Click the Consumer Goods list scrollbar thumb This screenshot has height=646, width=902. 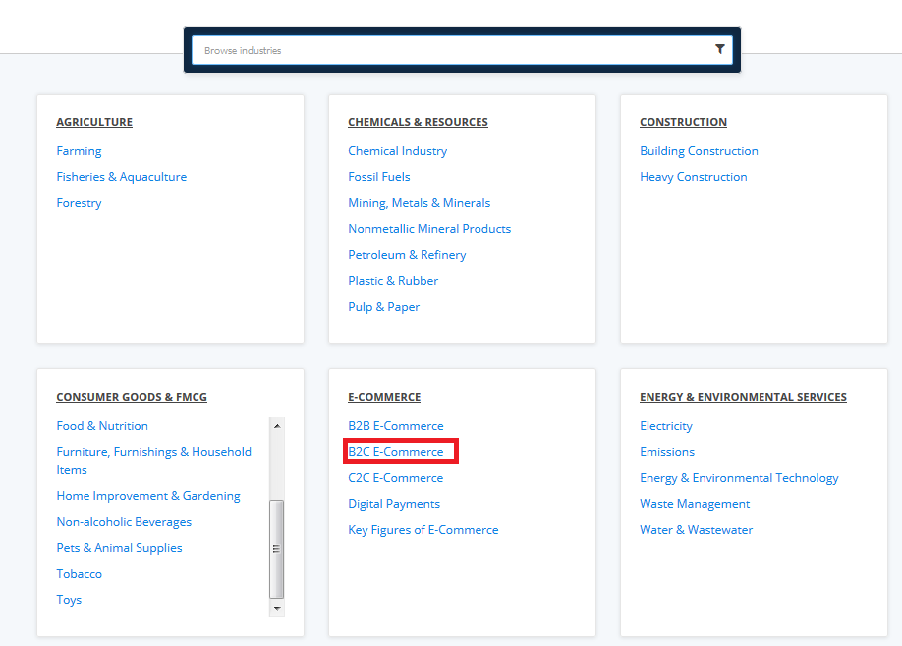(277, 549)
